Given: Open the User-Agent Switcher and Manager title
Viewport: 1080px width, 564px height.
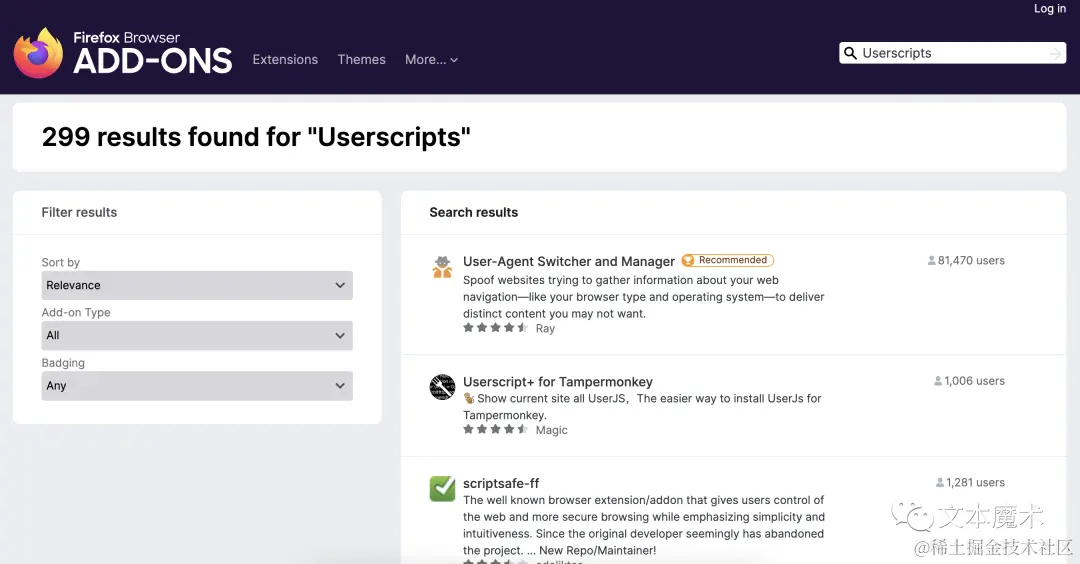Looking at the screenshot, I should 569,261.
